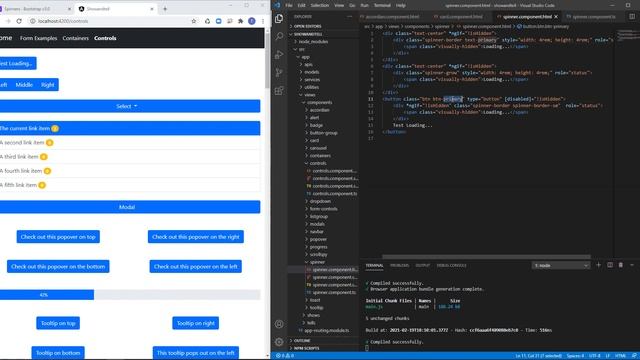The width and height of the screenshot is (640, 360).
Task: Open Containers in the navbar
Action: 76,38
